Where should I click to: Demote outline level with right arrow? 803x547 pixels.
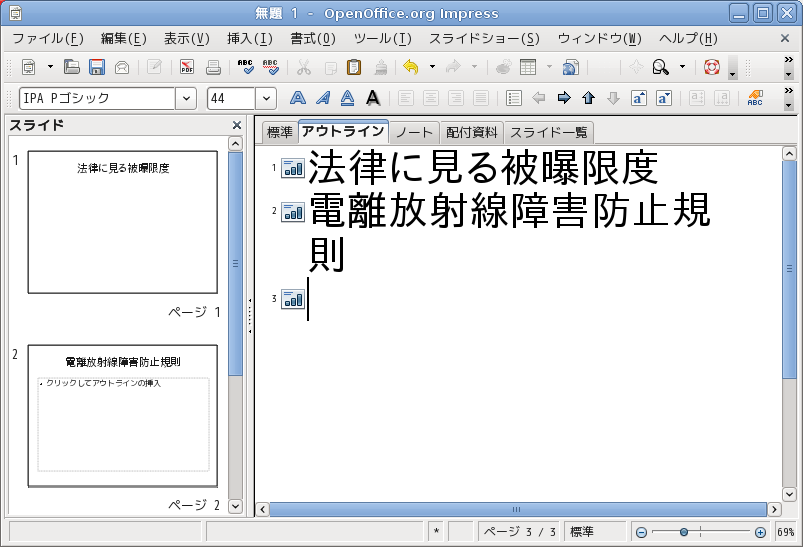(x=564, y=98)
